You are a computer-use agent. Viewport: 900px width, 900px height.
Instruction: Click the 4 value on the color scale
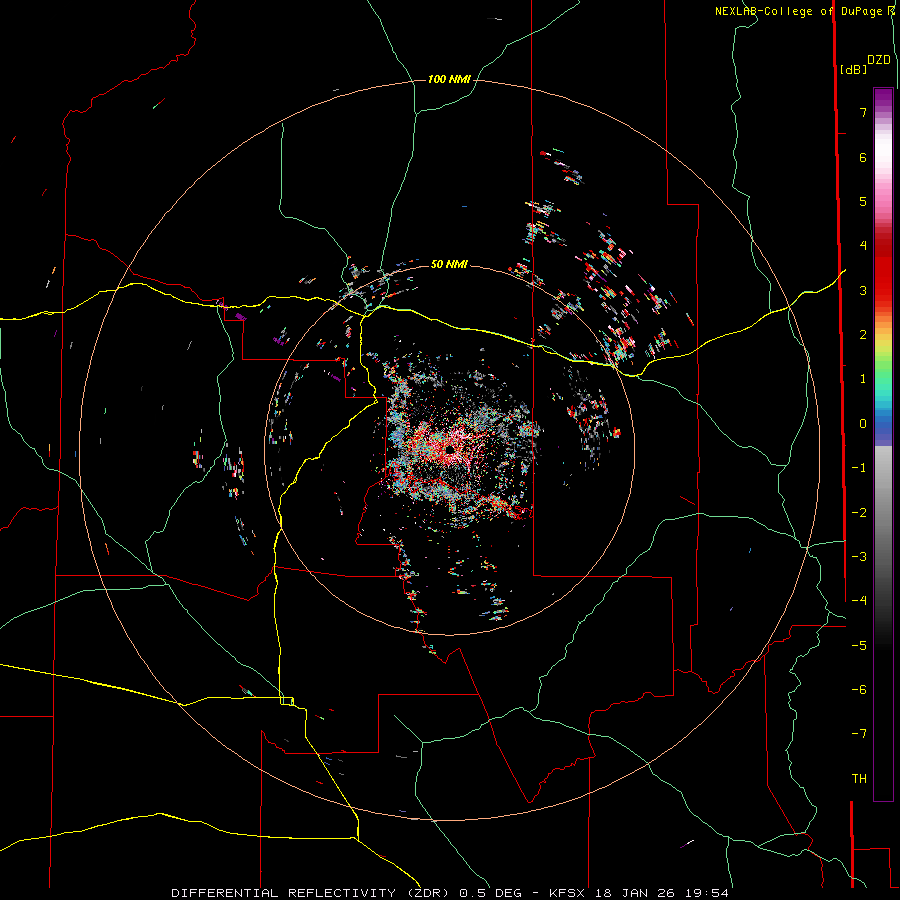click(x=863, y=246)
